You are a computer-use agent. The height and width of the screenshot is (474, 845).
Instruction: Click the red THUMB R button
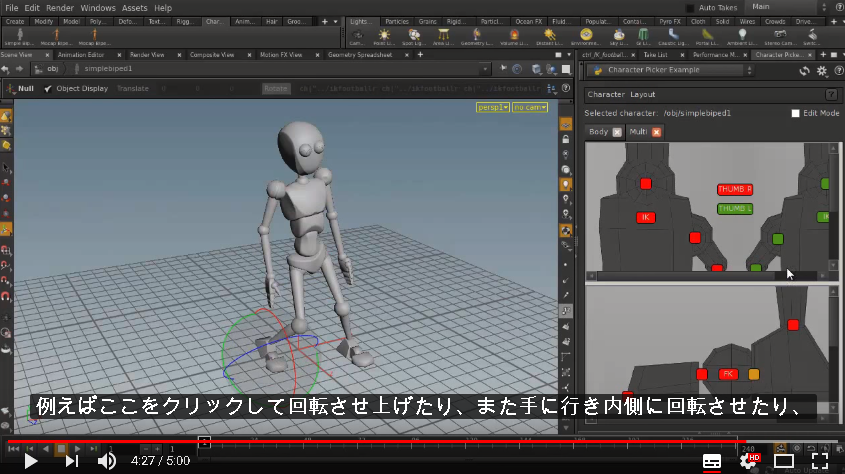click(735, 189)
